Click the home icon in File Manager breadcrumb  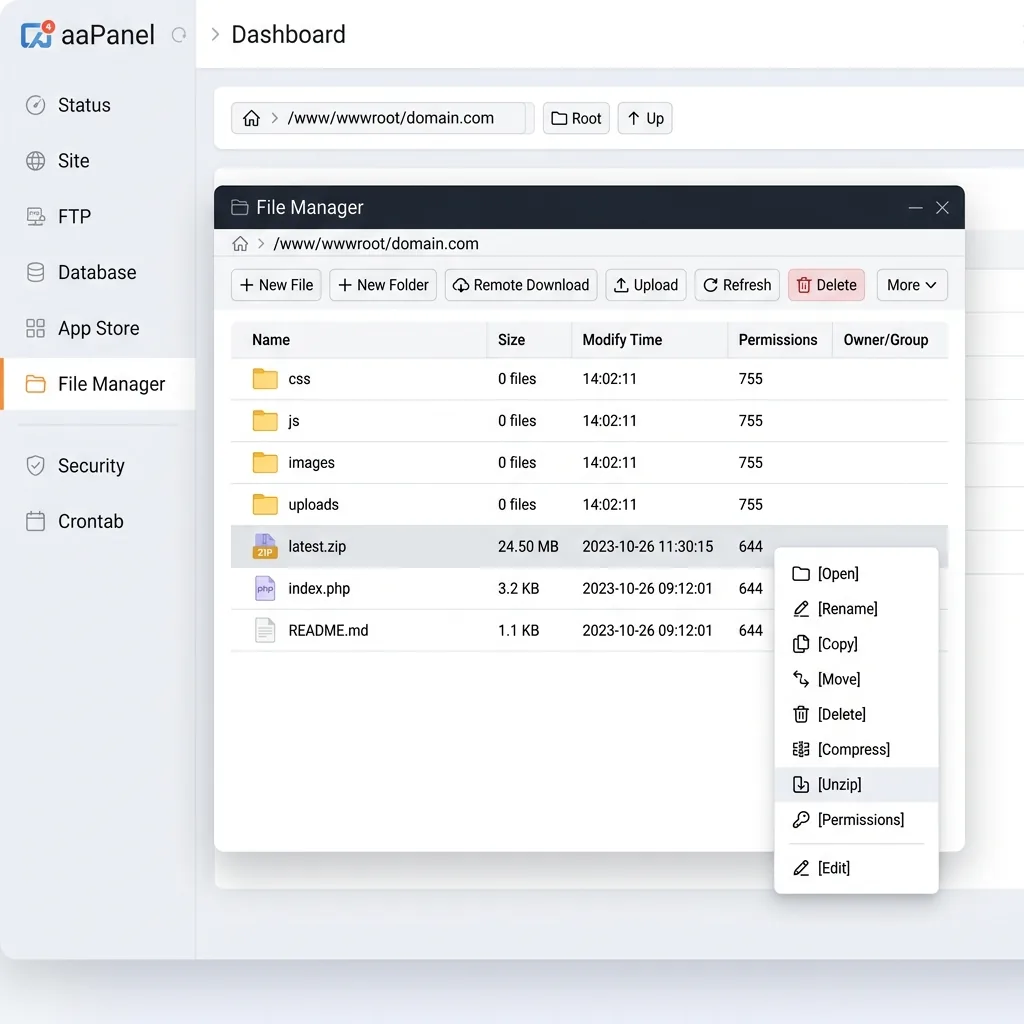pyautogui.click(x=240, y=244)
